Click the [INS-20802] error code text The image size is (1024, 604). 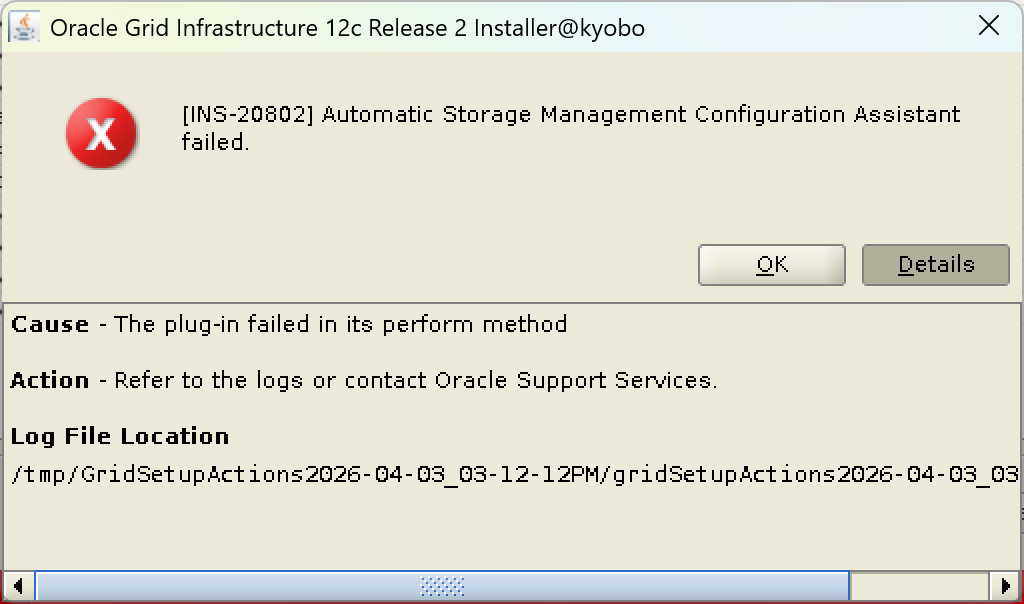(248, 114)
